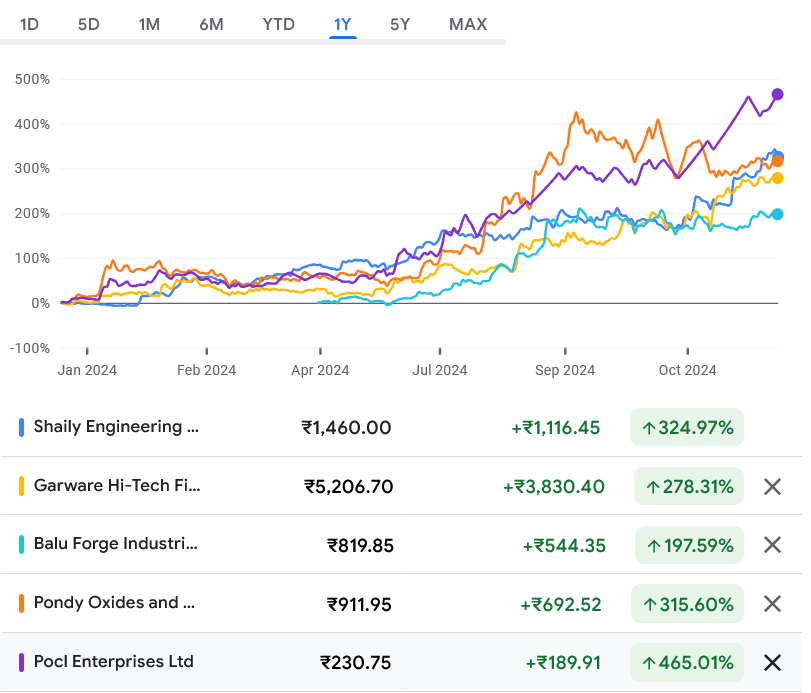Image resolution: width=811 pixels, height=693 pixels.
Task: Open Balu Forge Industries stock link
Action: (x=116, y=544)
